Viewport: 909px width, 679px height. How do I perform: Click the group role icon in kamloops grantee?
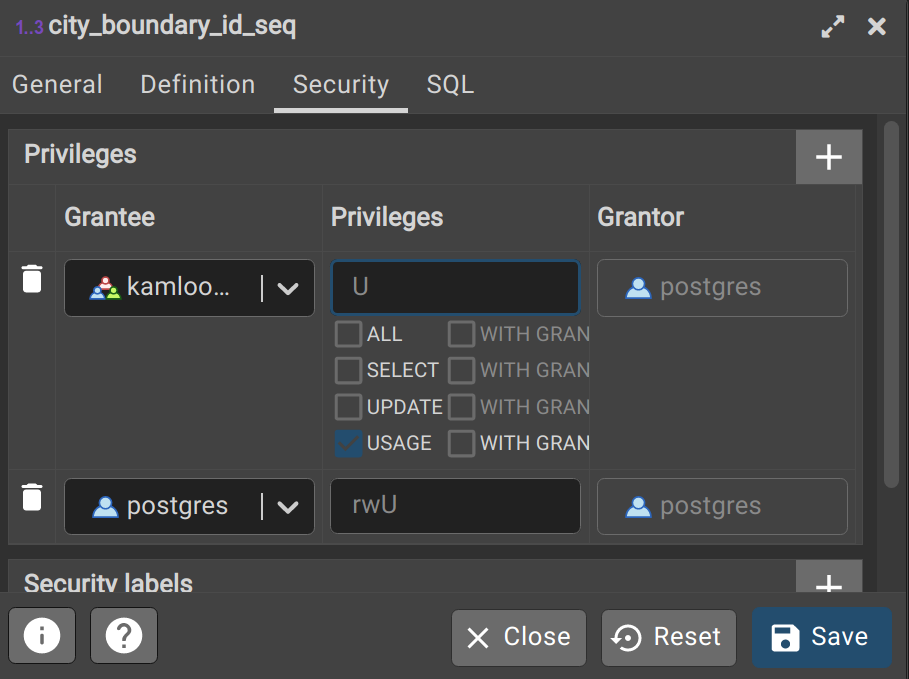(105, 288)
